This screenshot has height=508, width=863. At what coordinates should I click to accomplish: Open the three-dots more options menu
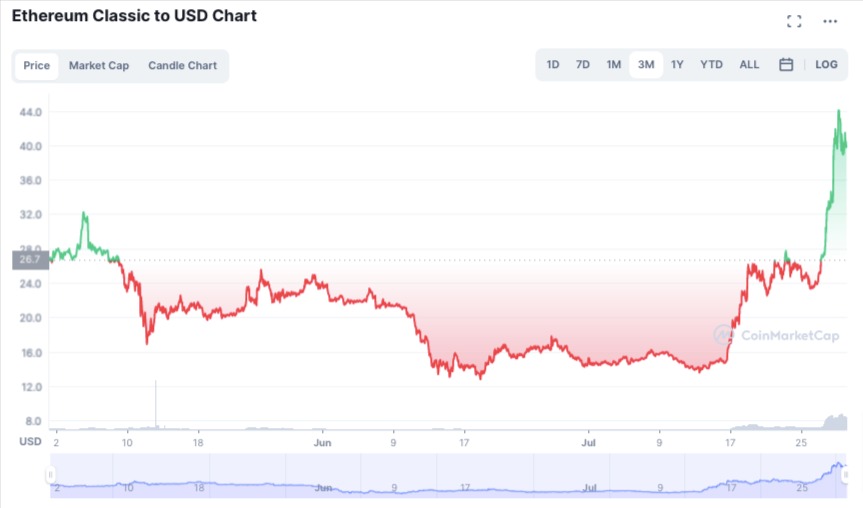[830, 21]
